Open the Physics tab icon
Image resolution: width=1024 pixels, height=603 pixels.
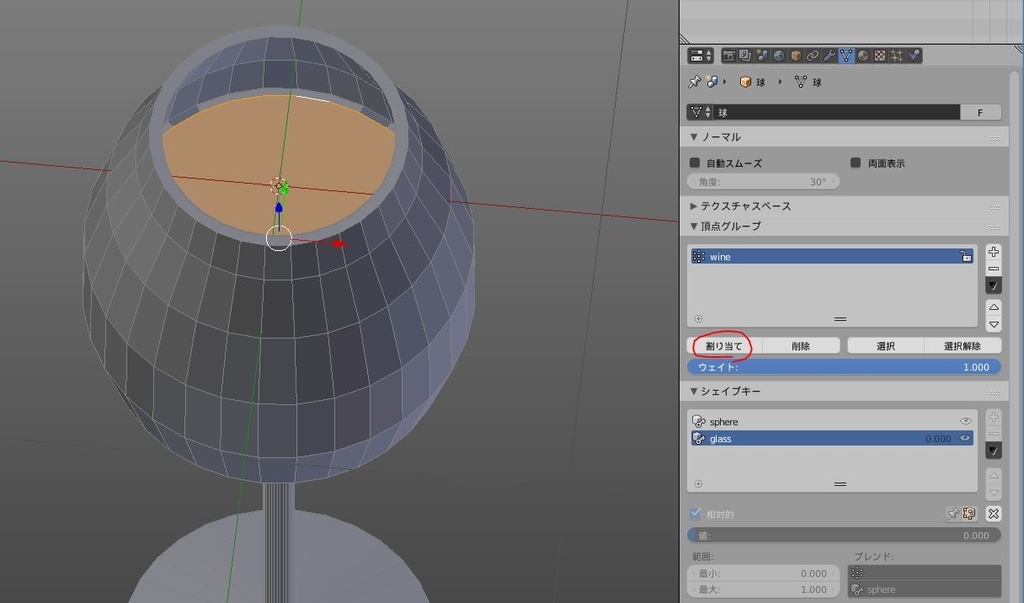(914, 56)
